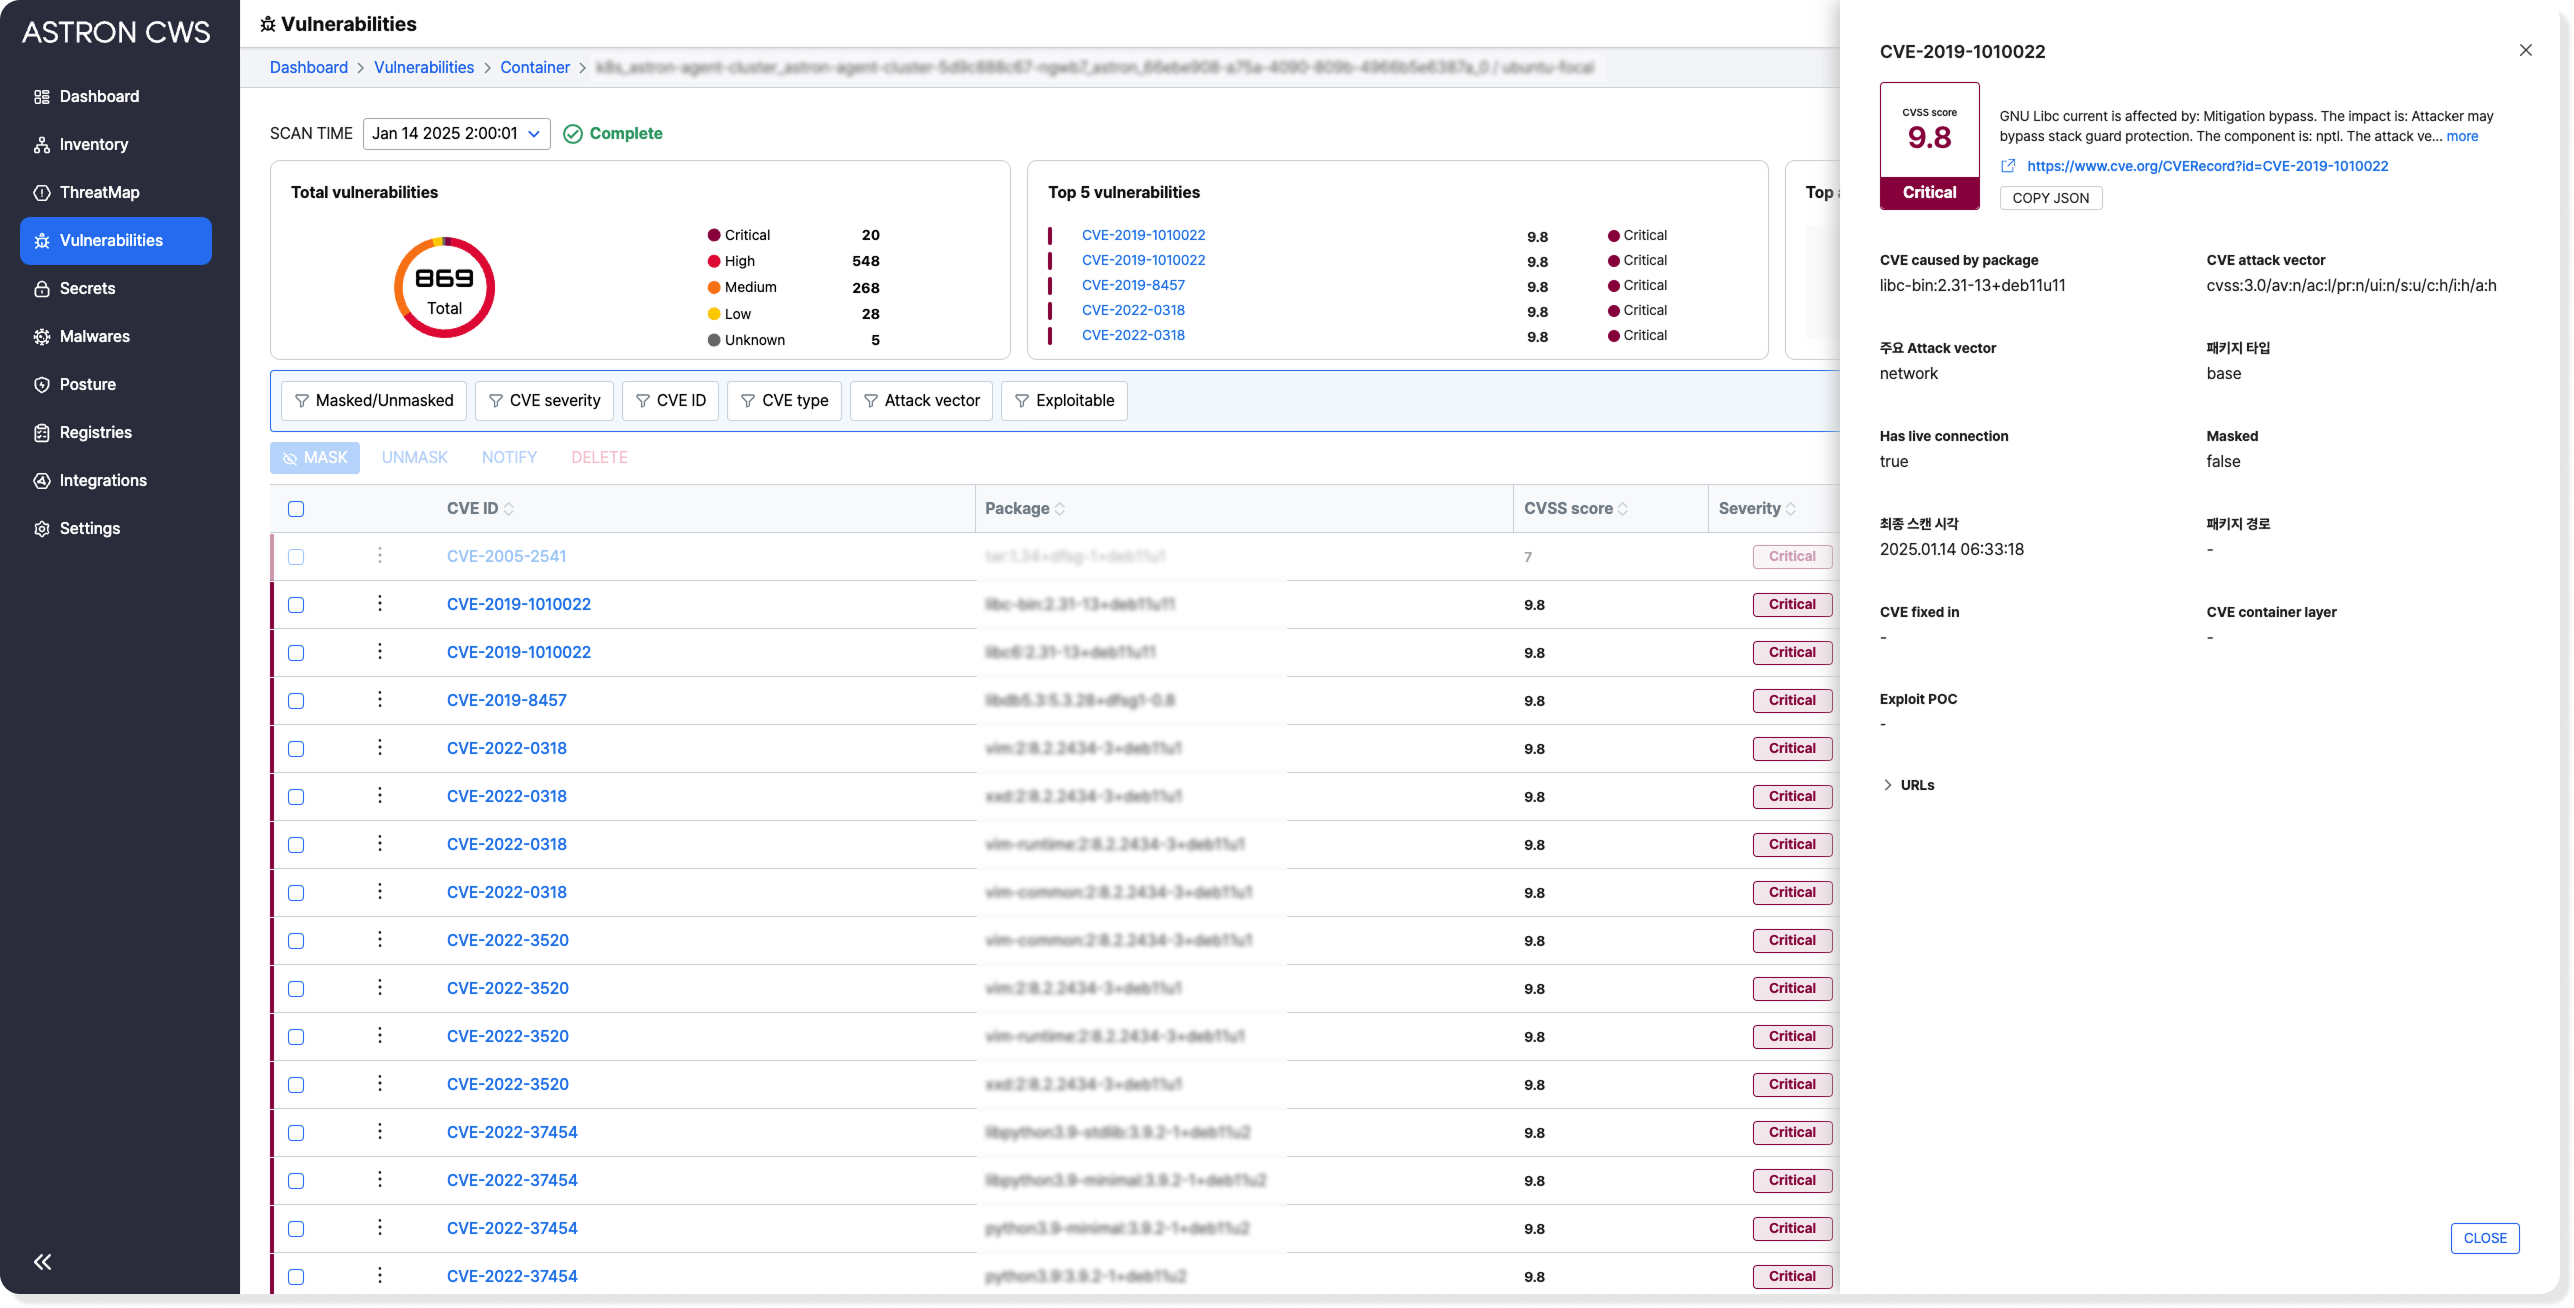The image size is (2574, 1308).
Task: Open the Registries sidebar icon
Action: pos(41,433)
